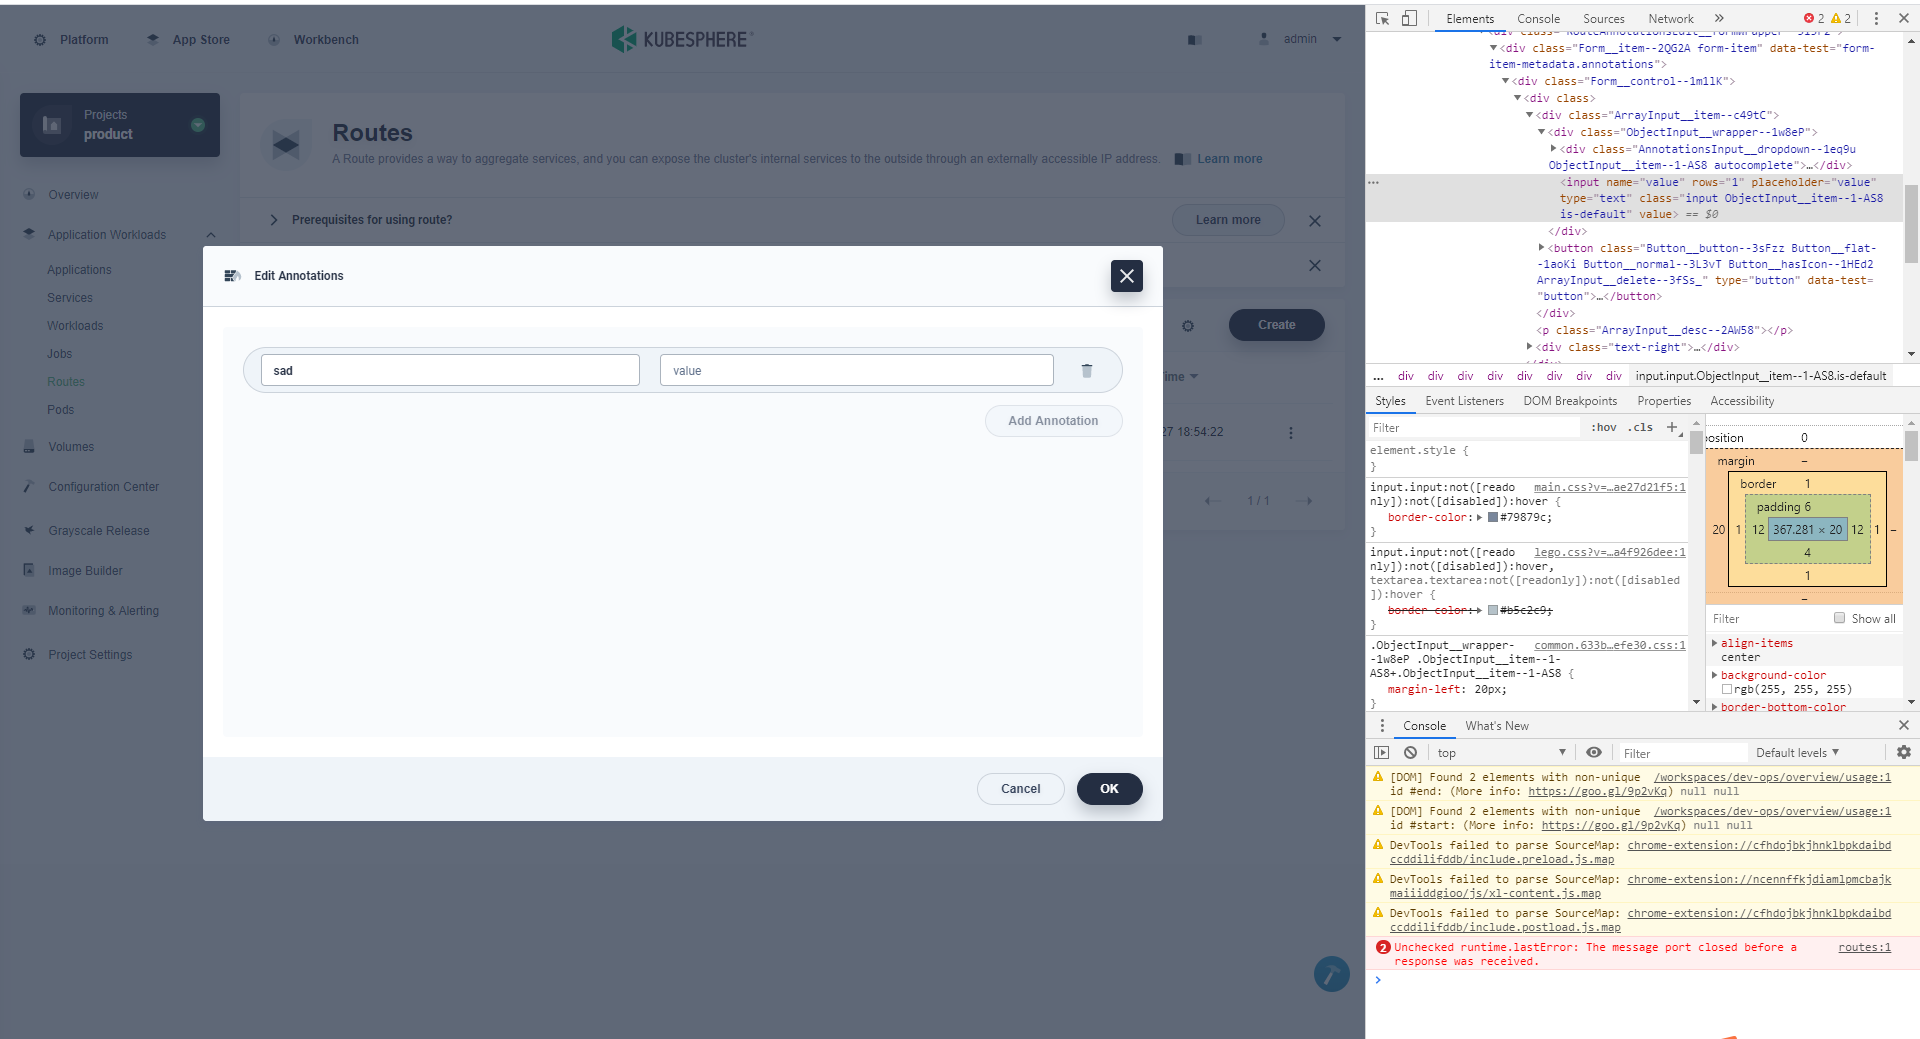Click the Add Annotation button
The image size is (1920, 1039).
pos(1053,420)
